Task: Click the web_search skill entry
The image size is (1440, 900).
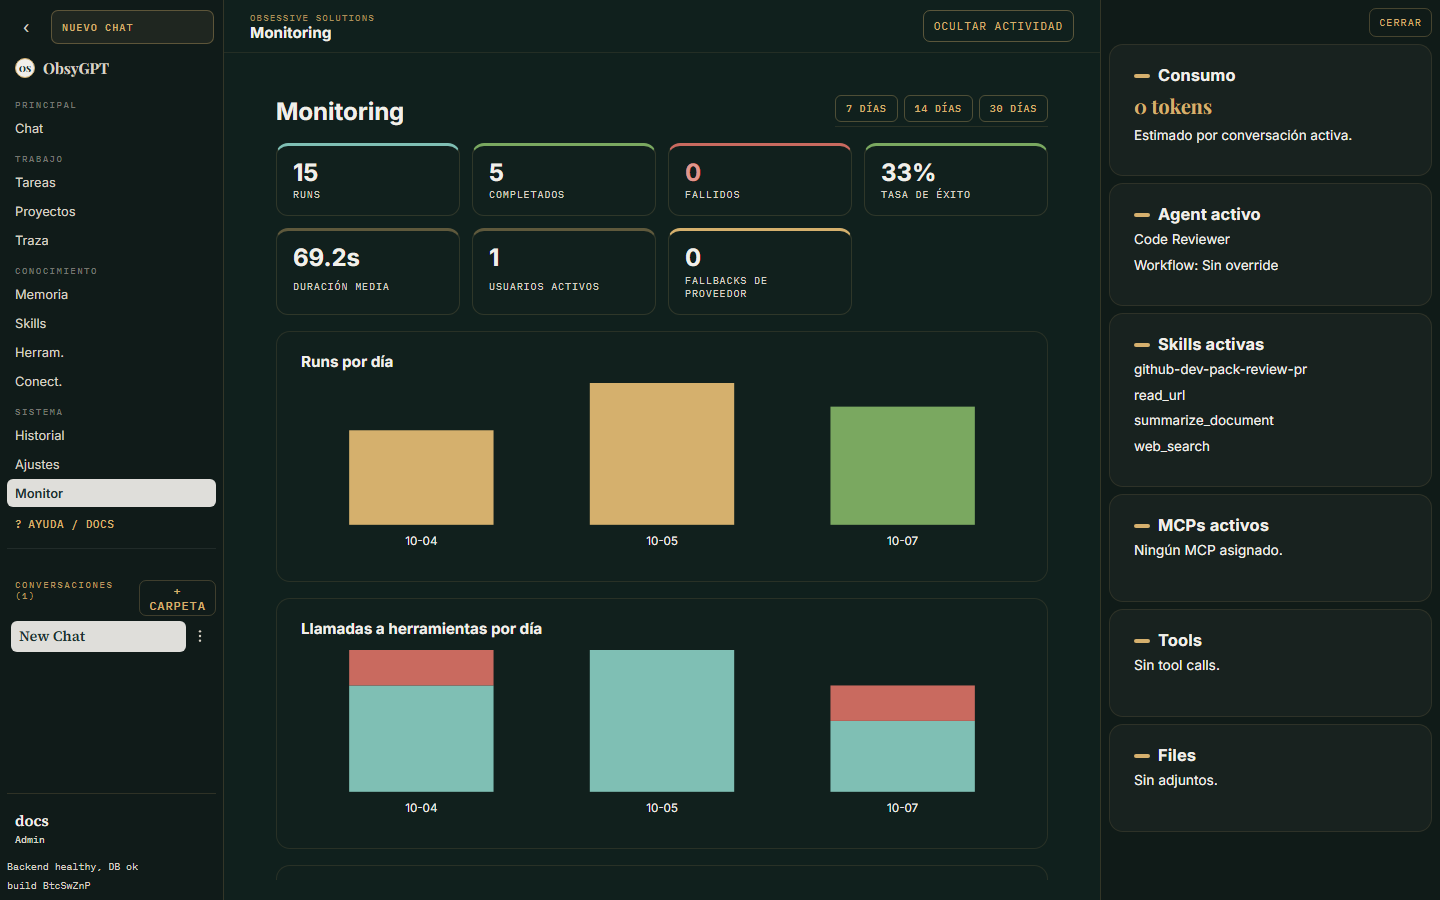Action: pos(1172,447)
